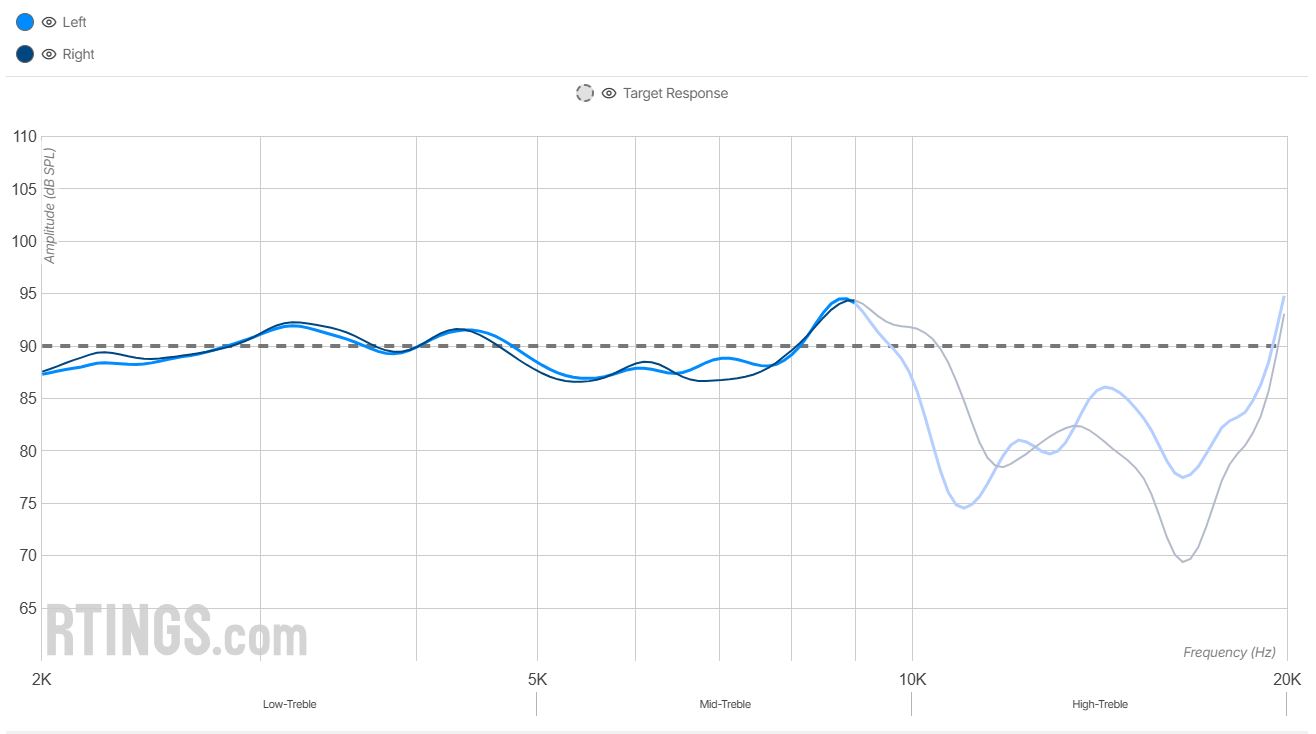
Task: Click the 10K frequency axis label
Action: point(912,680)
